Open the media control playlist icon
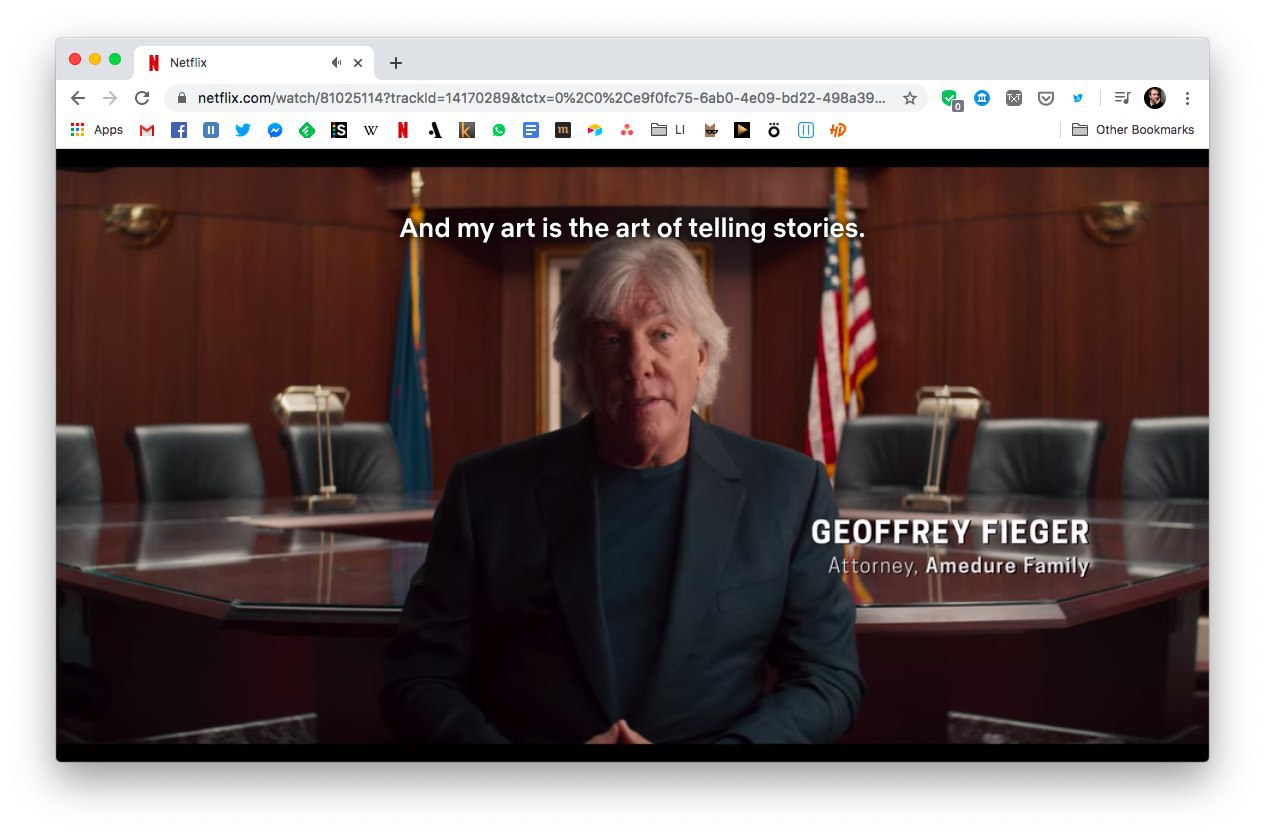1265x836 pixels. [1123, 98]
